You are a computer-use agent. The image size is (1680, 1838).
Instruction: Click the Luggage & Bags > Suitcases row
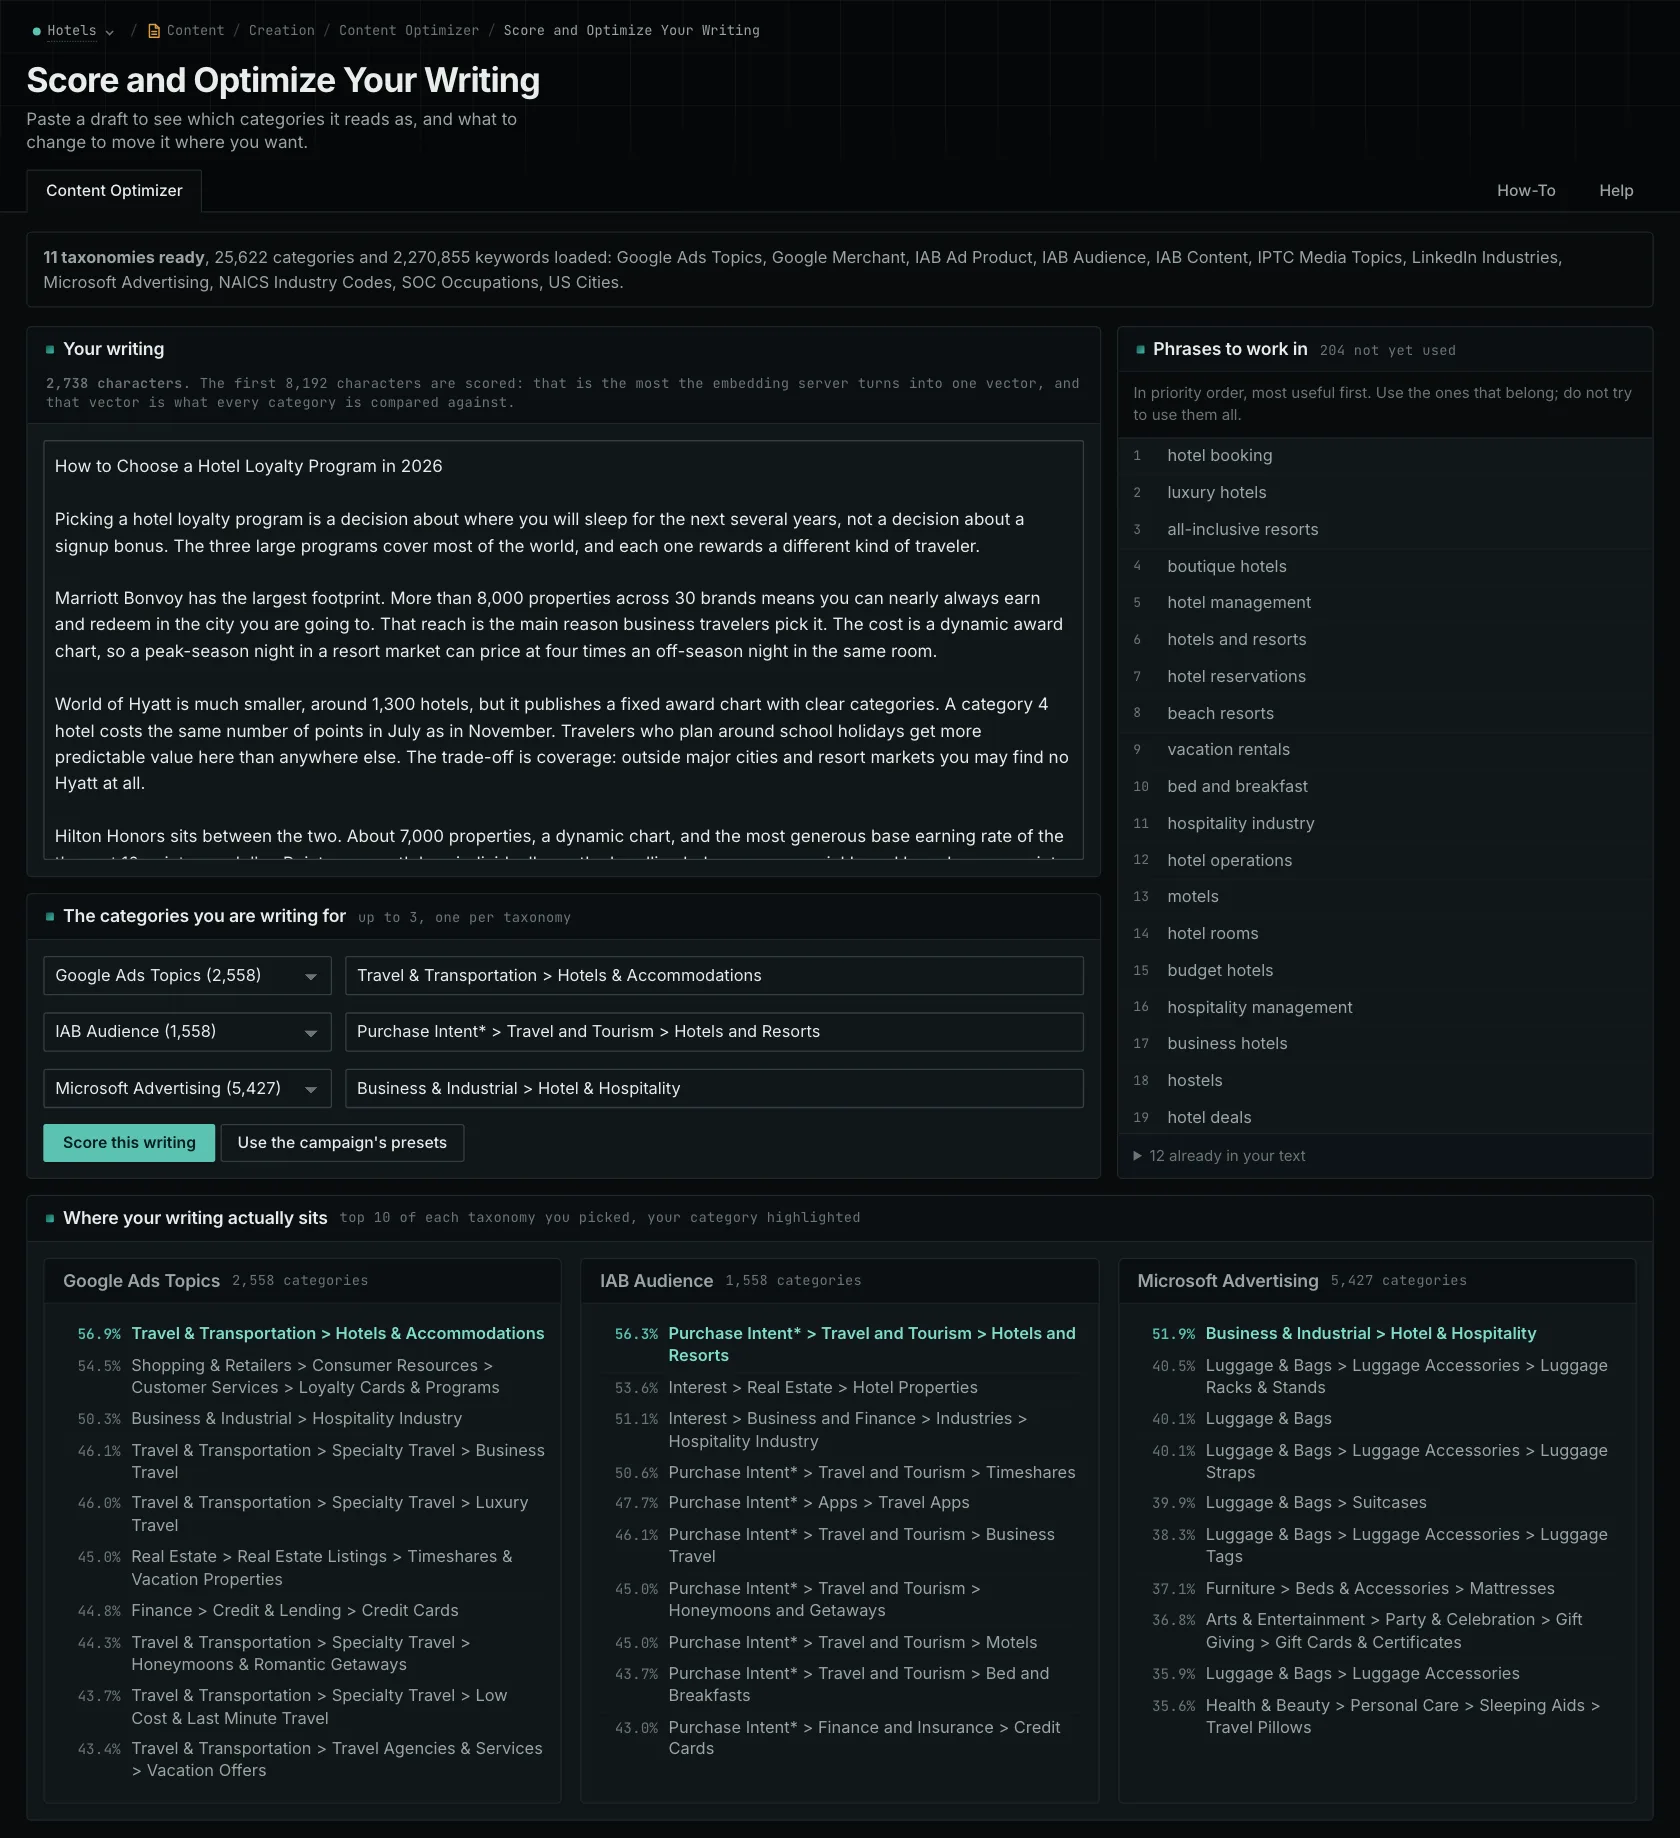click(1385, 1503)
